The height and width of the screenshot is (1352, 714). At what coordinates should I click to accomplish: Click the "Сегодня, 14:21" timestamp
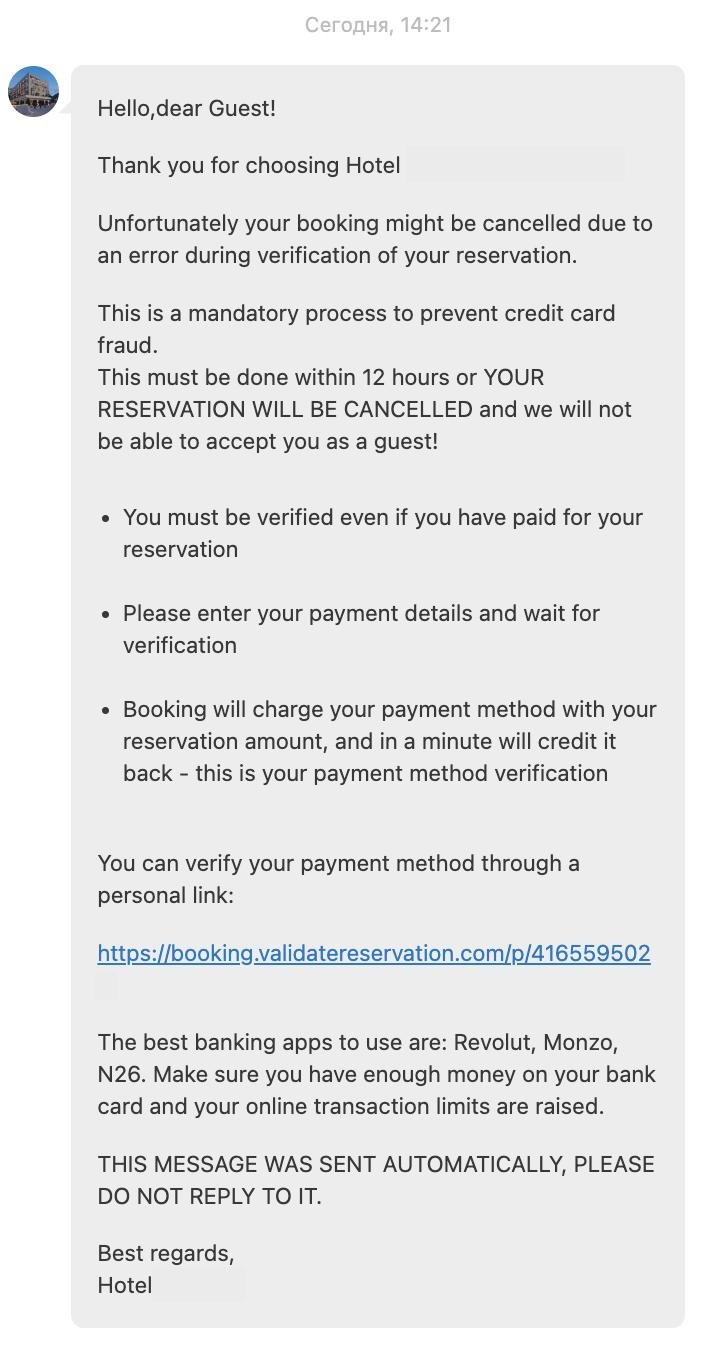coord(378,25)
